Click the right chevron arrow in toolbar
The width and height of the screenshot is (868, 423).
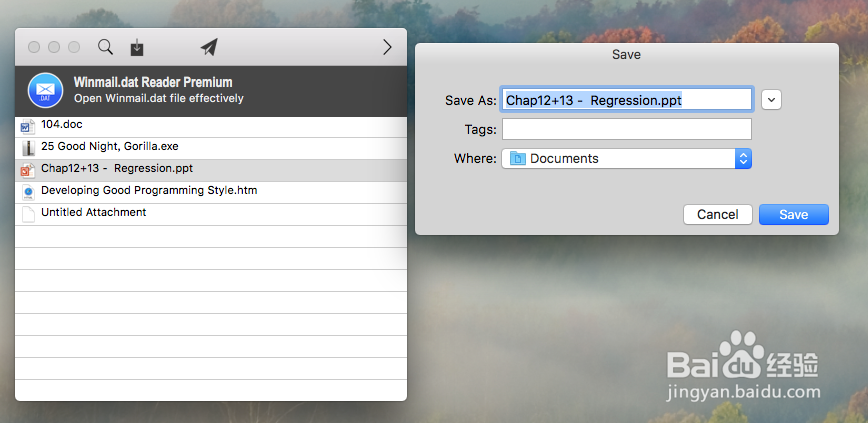(x=387, y=47)
